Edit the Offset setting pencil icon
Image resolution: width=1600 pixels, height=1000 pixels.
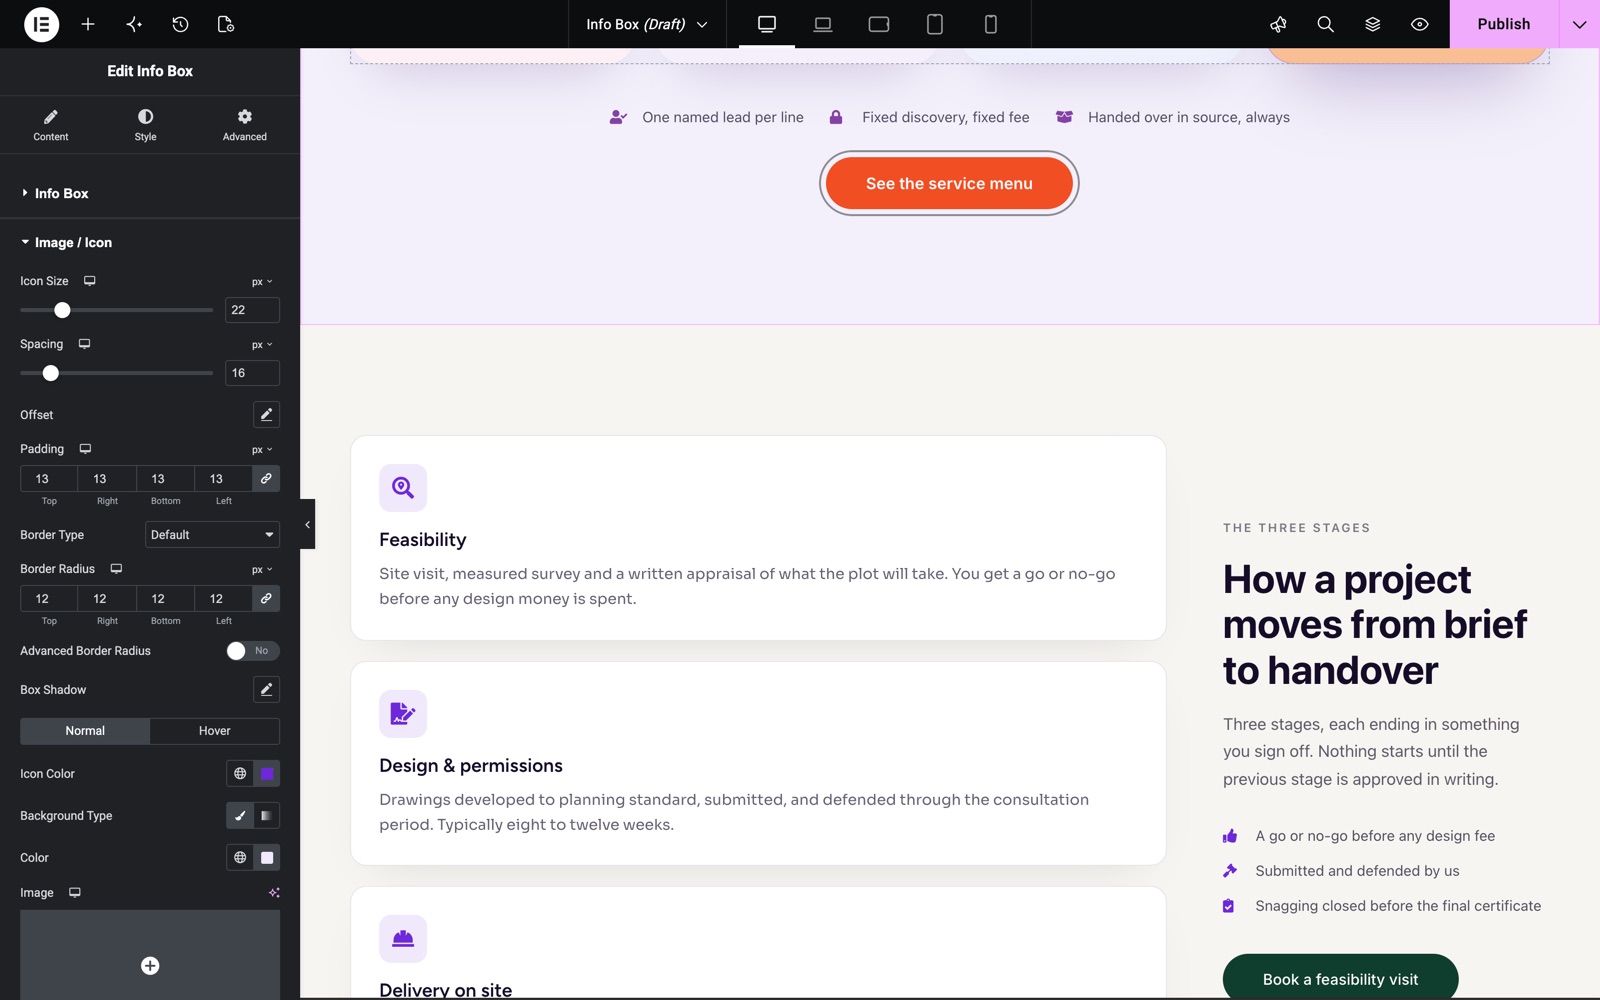[266, 414]
